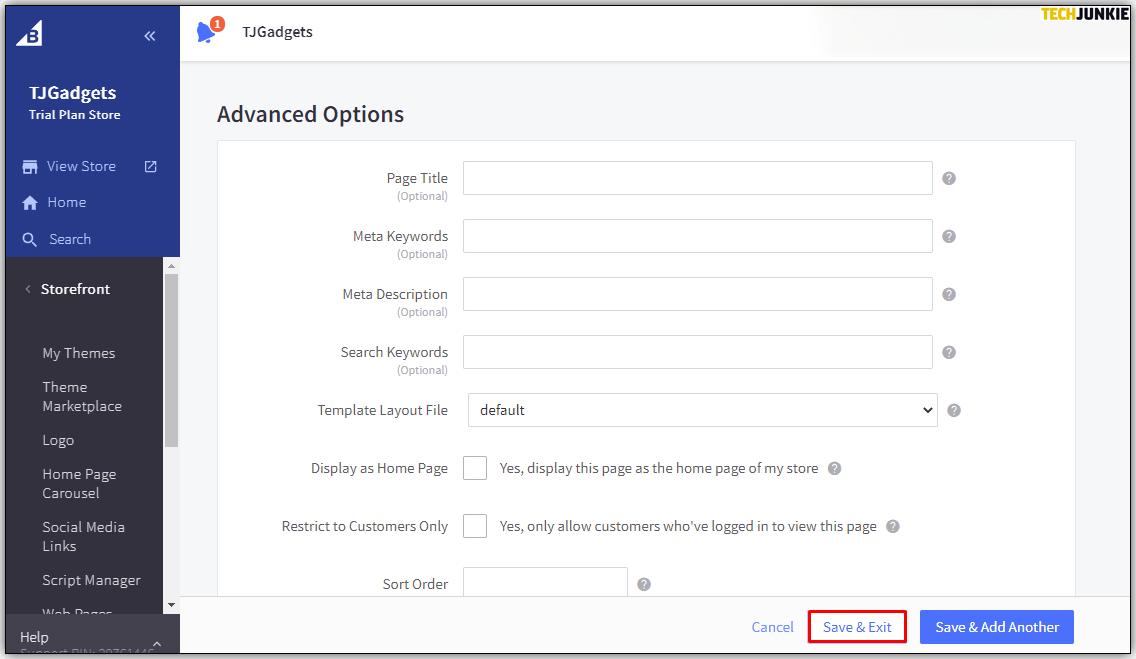Screen dimensions: 1136x659
Task: Click the sidebar scrollbar down arrow
Action: click(x=171, y=605)
